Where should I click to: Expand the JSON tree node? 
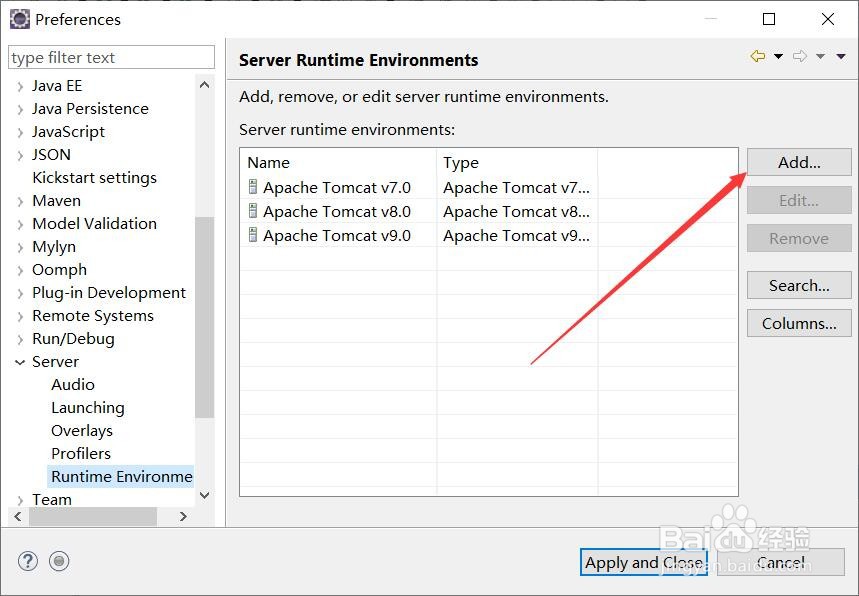20,156
